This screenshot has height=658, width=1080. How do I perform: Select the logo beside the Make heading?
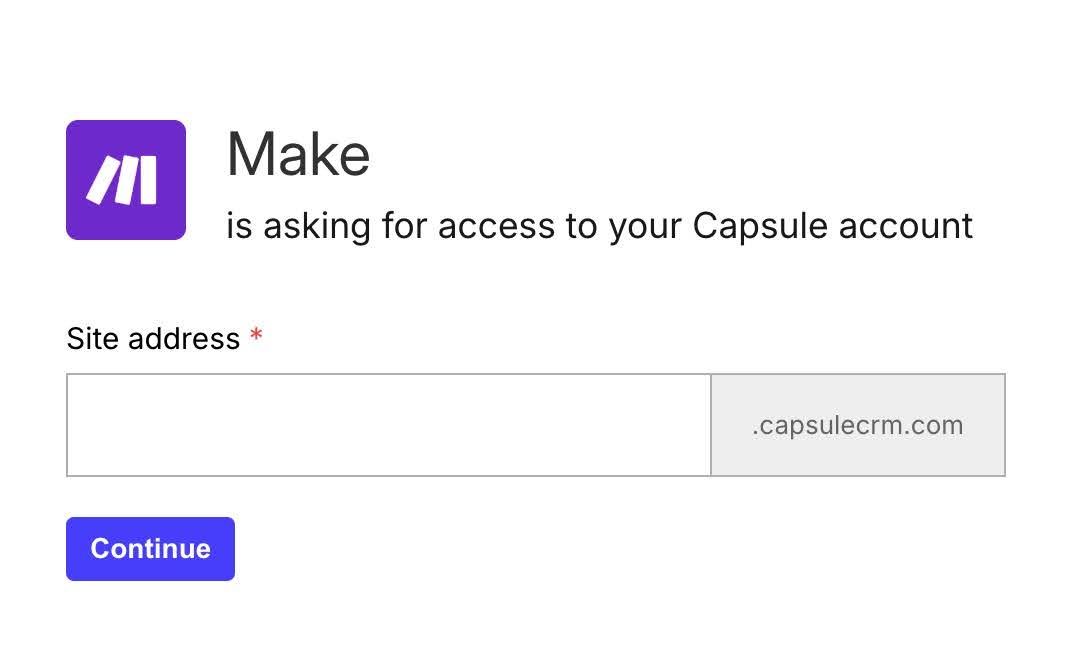[x=125, y=179]
